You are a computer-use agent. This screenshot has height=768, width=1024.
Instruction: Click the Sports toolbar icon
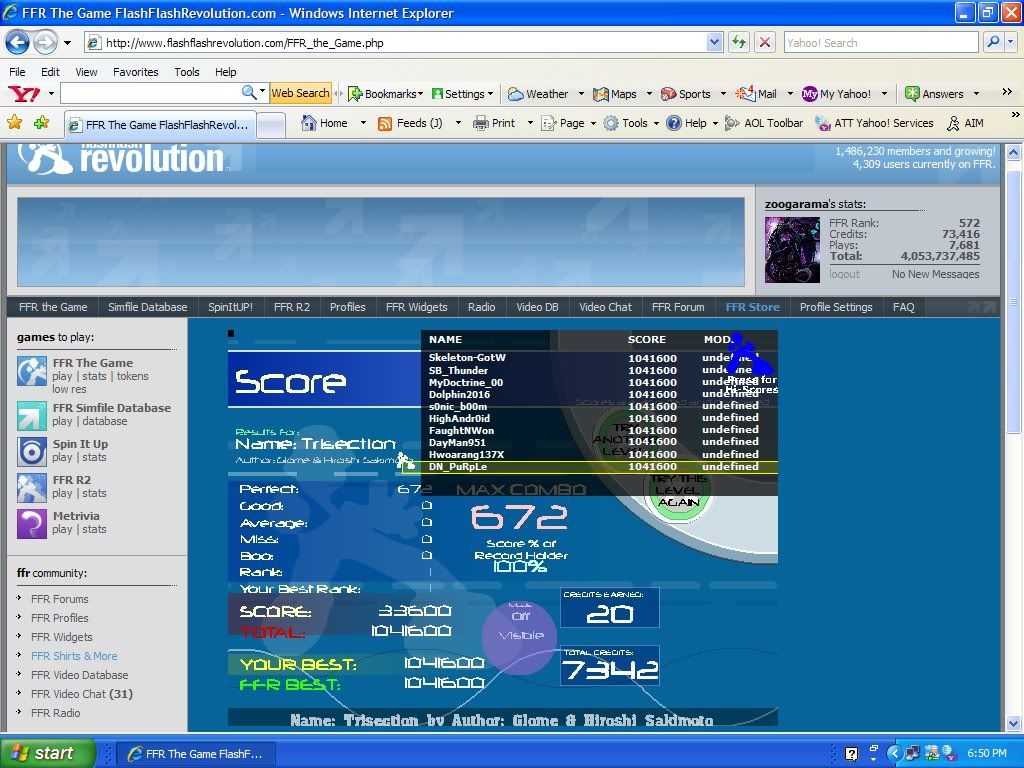coord(668,94)
